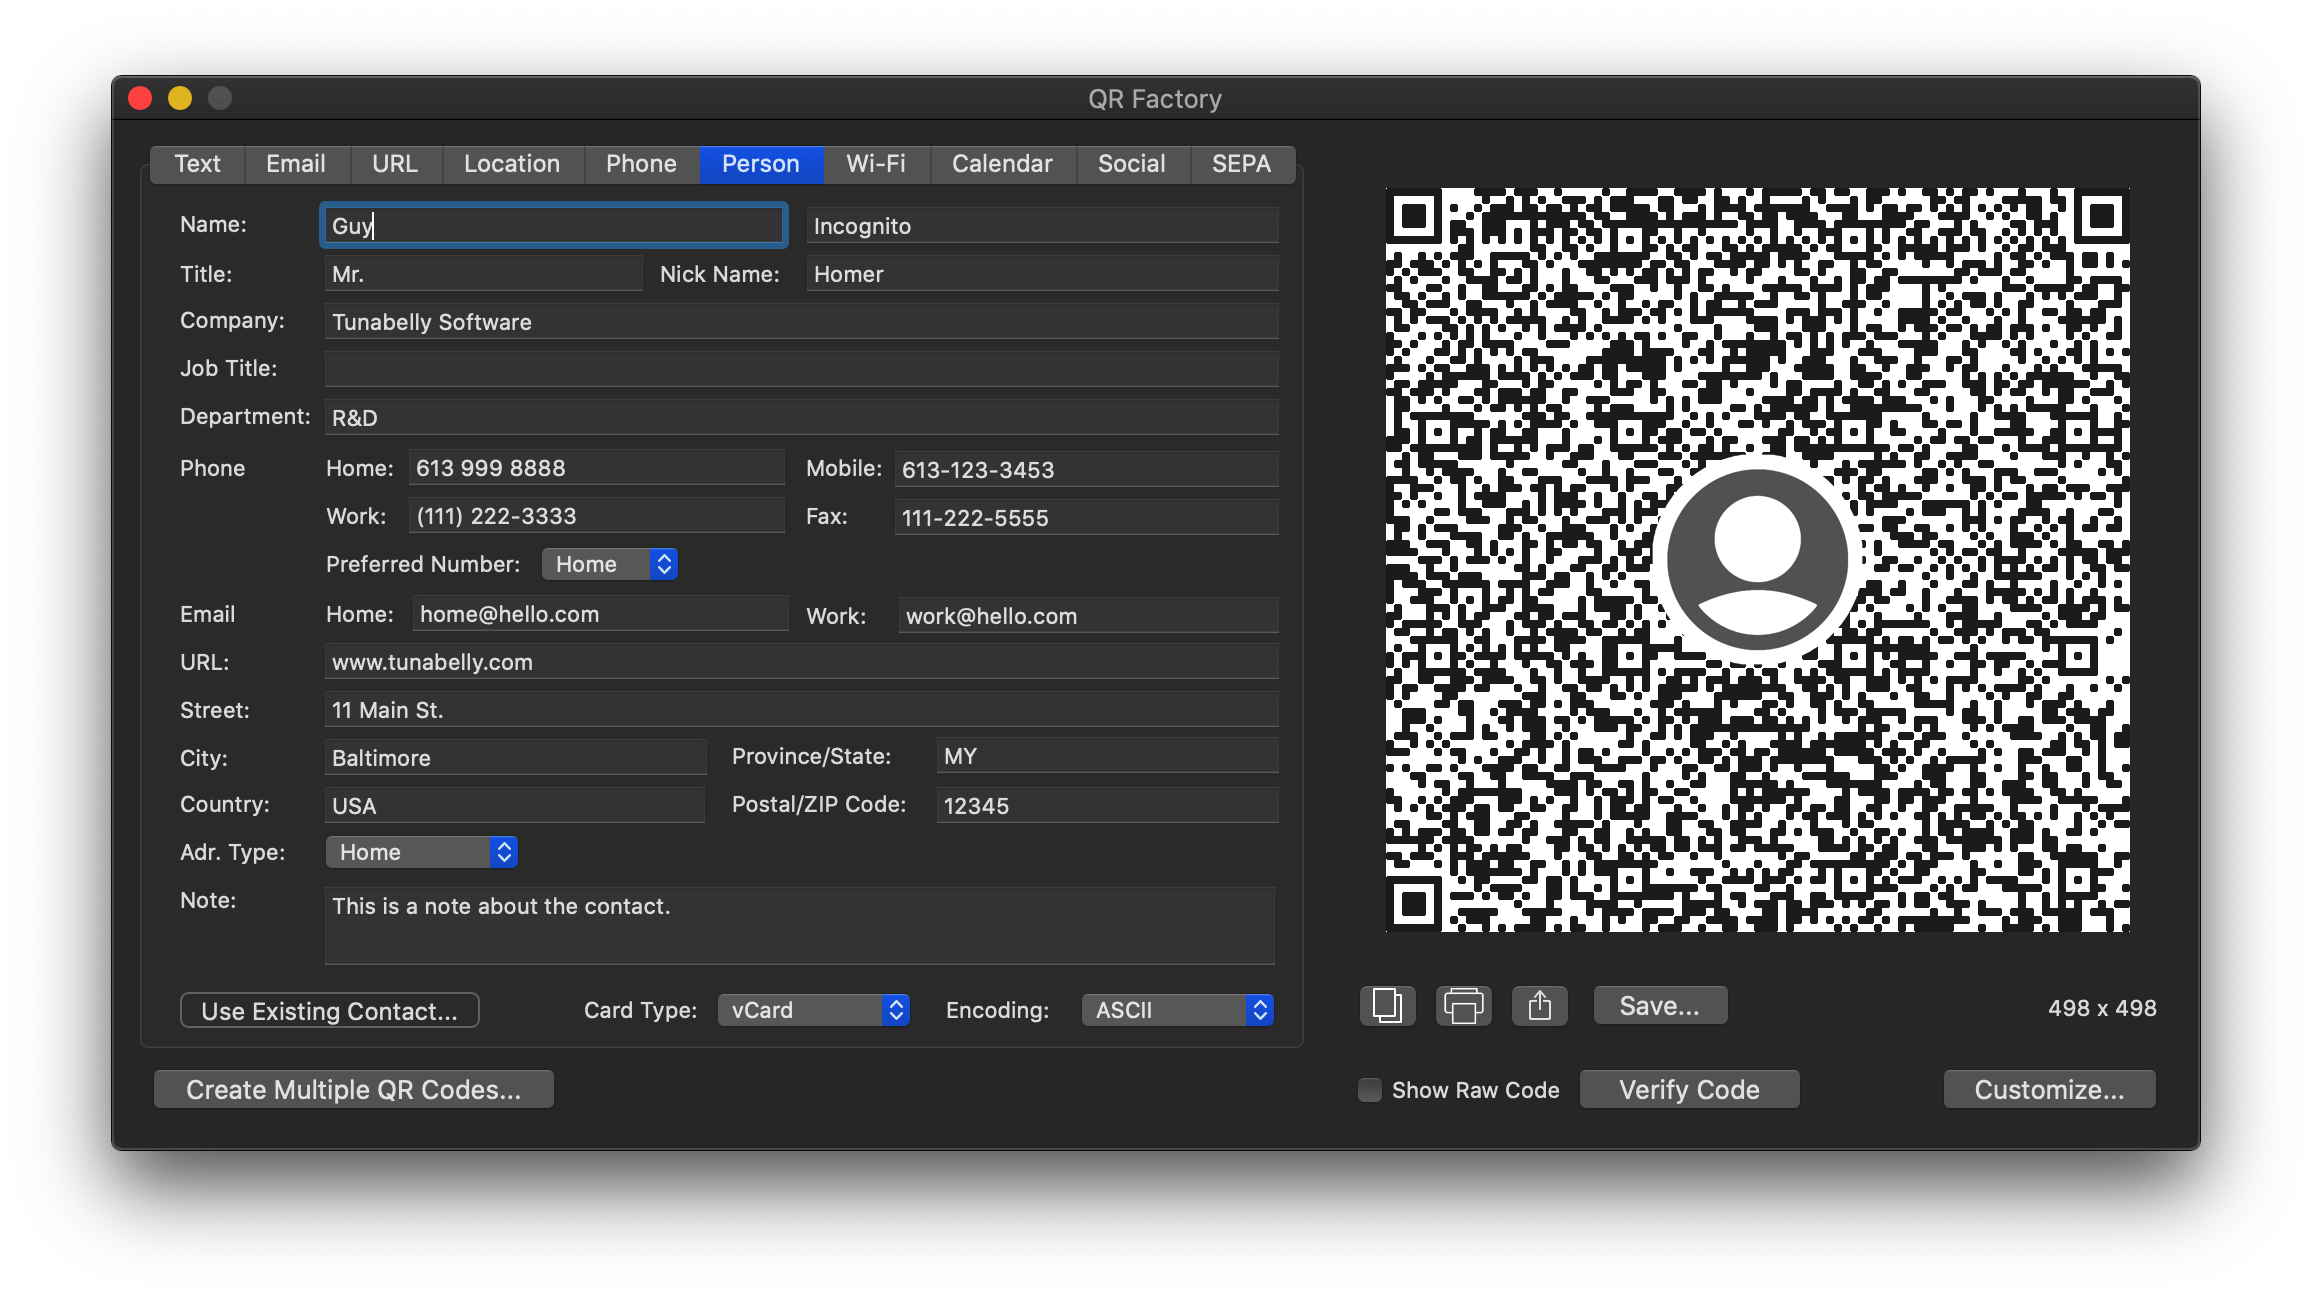Click the home email field home@hello.com
This screenshot has height=1298, width=2312.
[x=600, y=613]
